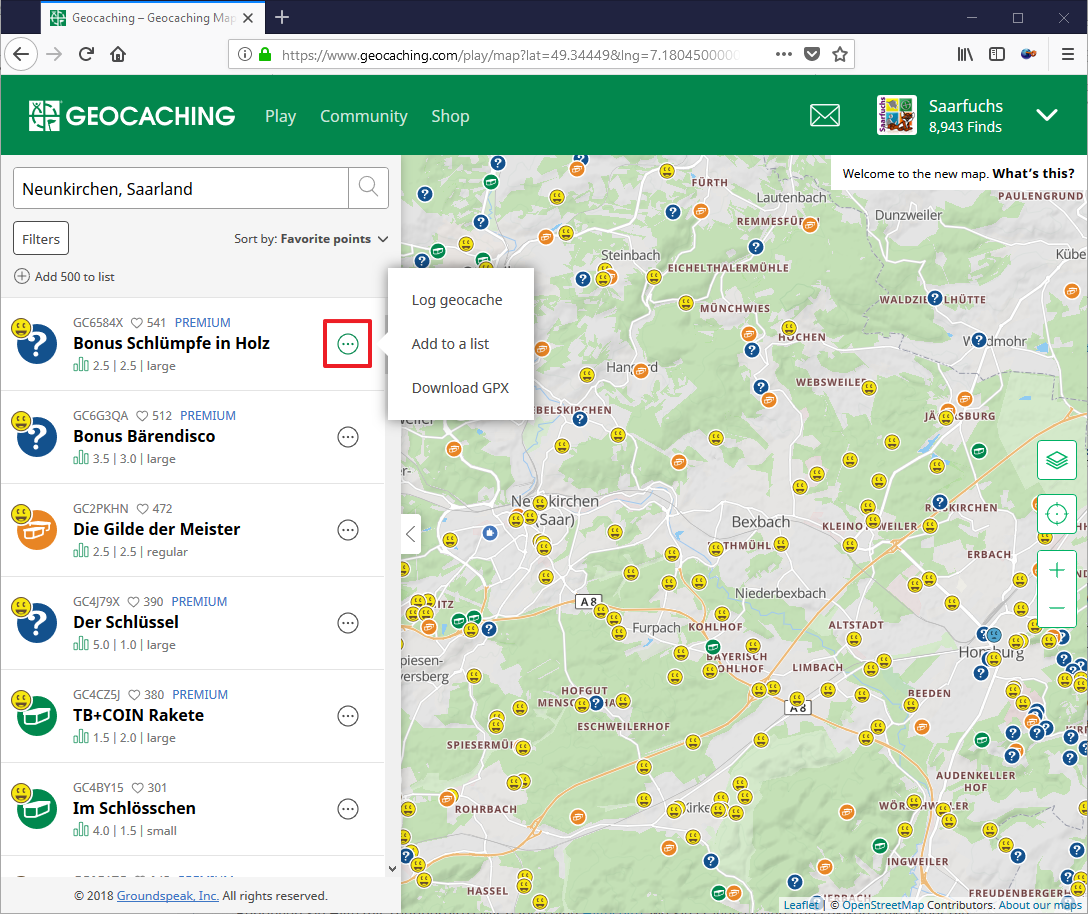The height and width of the screenshot is (914, 1088).
Task: Click mystery cache icon for Der Schlüssel
Action: coord(37,623)
